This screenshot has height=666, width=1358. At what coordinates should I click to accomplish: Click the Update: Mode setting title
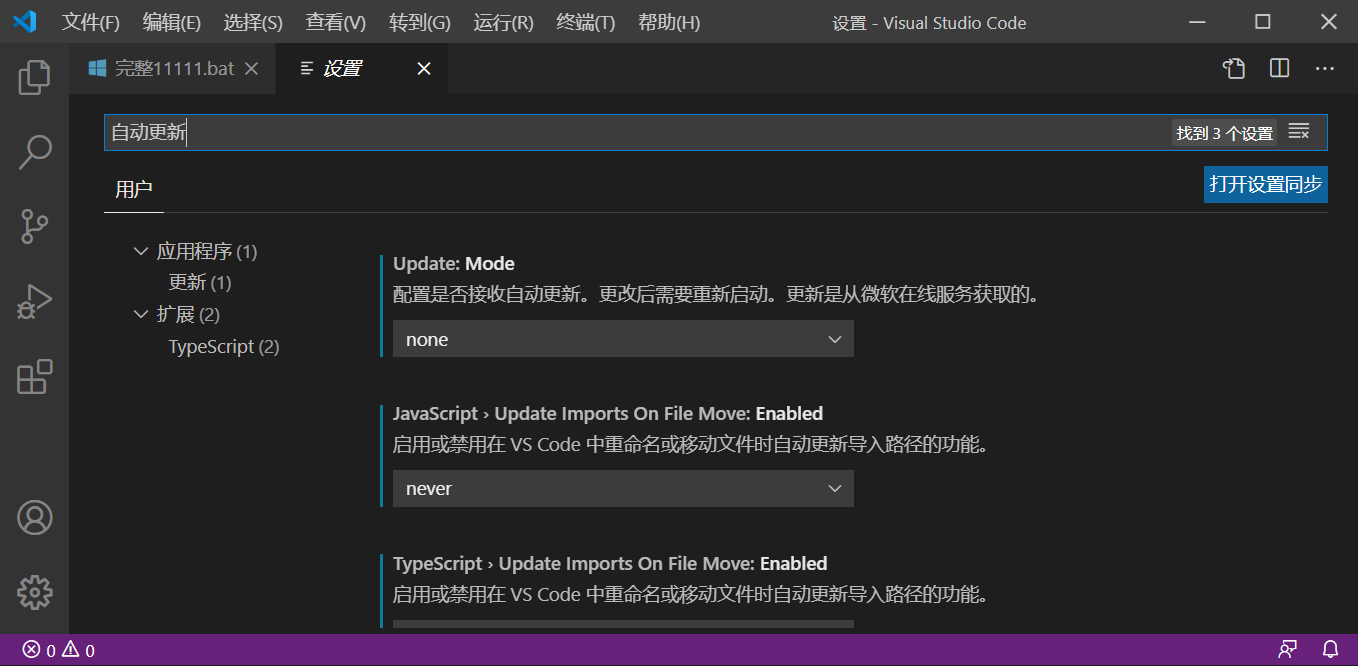(454, 264)
